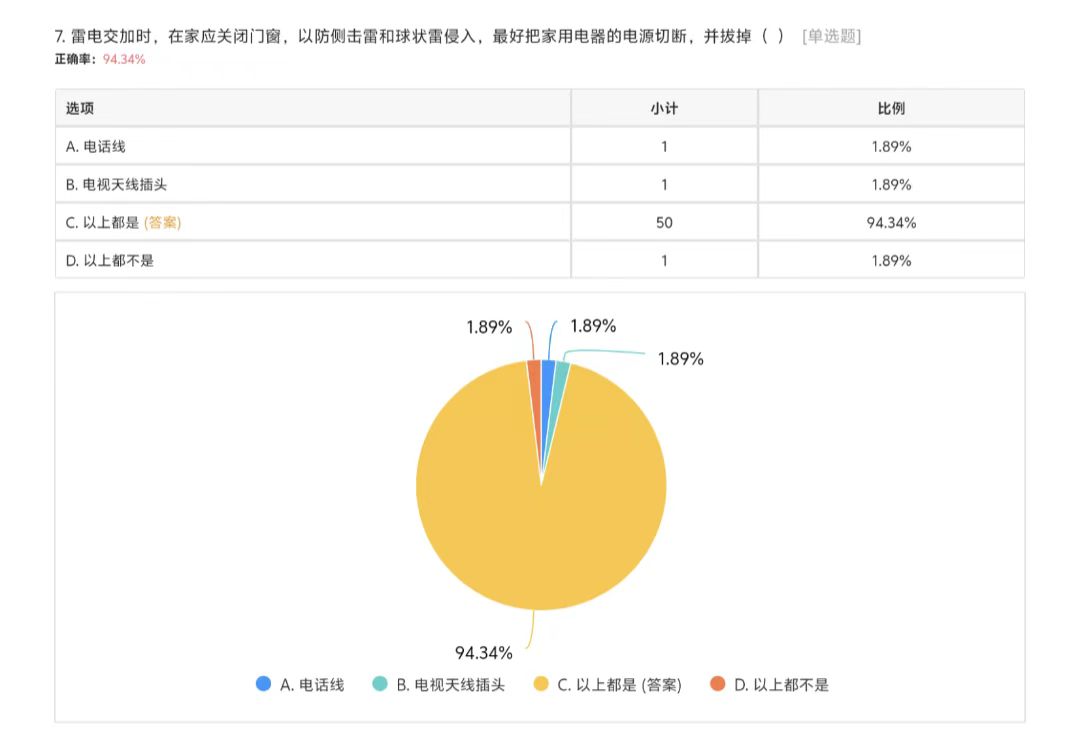Screen dimensions: 1080x736
Task: Select the large yellow pie slice
Action: coord(541,520)
